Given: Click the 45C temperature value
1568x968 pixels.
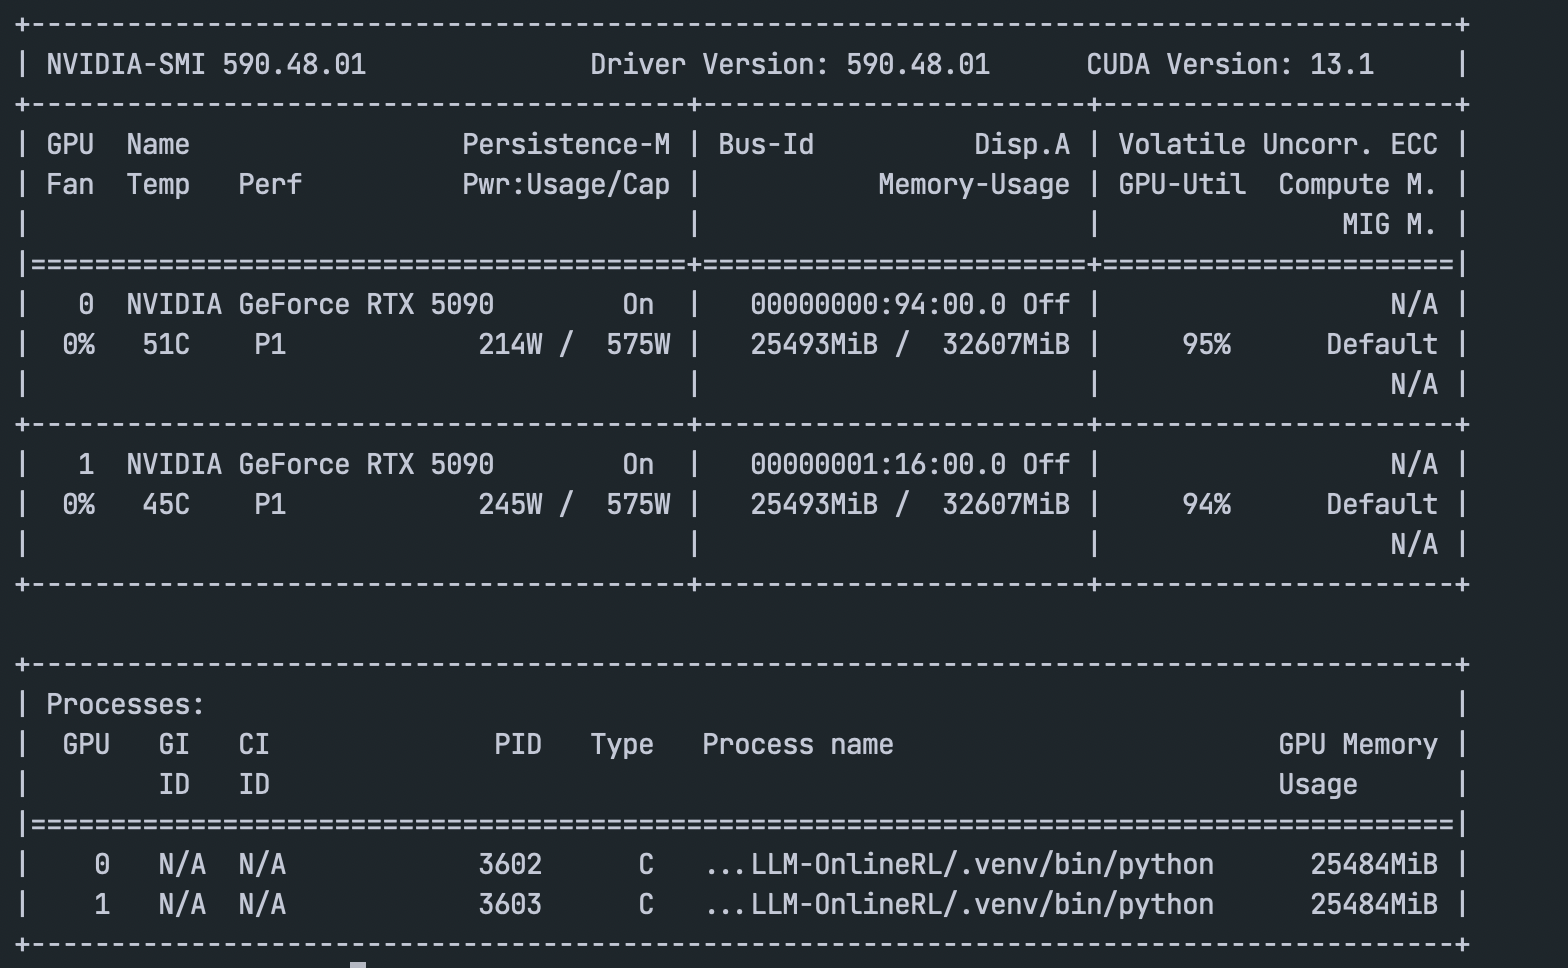Looking at the screenshot, I should (x=166, y=505).
